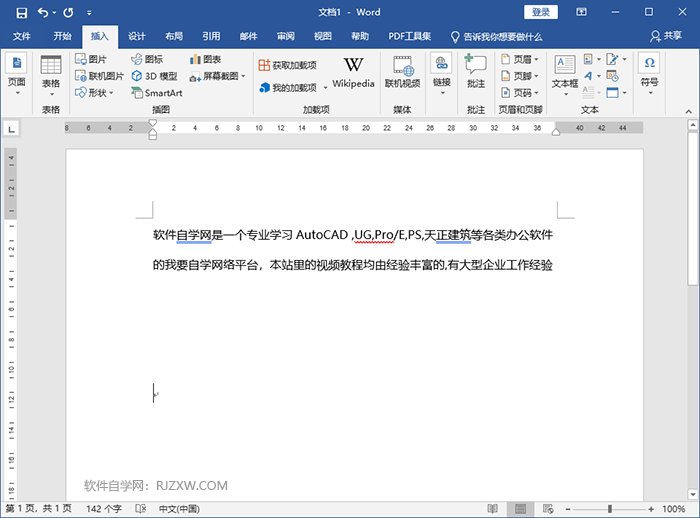Image resolution: width=700 pixels, height=518 pixels.
Task: Zoom out with the minus button
Action: point(568,509)
